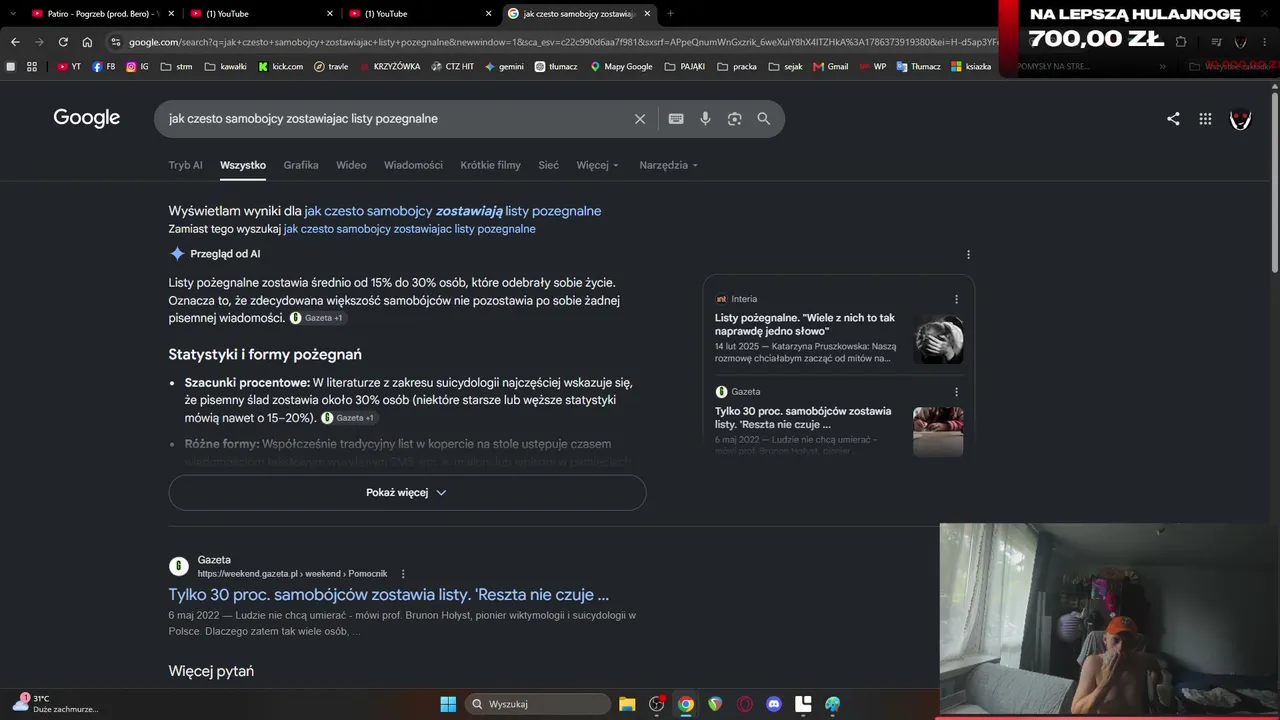Screen dimensions: 1280x720
Task: Expand the Narzędzia tools dropdown
Action: pos(669,165)
